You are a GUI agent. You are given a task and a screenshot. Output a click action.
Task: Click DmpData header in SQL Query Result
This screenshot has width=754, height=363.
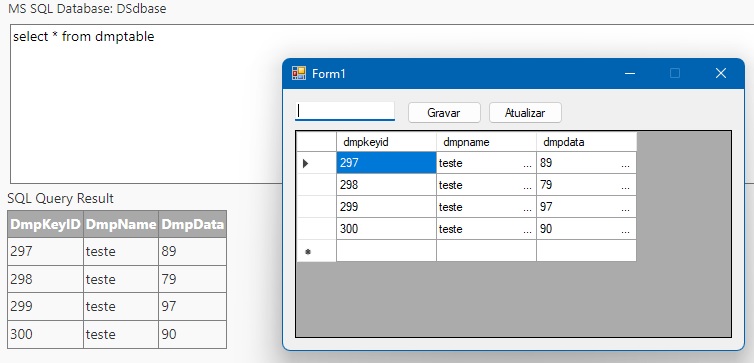192,224
